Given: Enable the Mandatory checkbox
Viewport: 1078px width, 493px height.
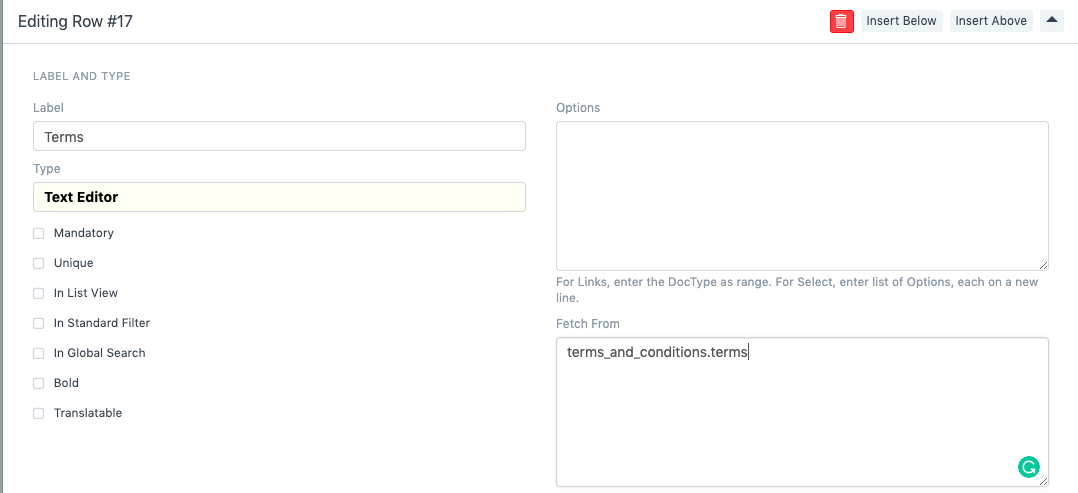Looking at the screenshot, I should point(39,233).
